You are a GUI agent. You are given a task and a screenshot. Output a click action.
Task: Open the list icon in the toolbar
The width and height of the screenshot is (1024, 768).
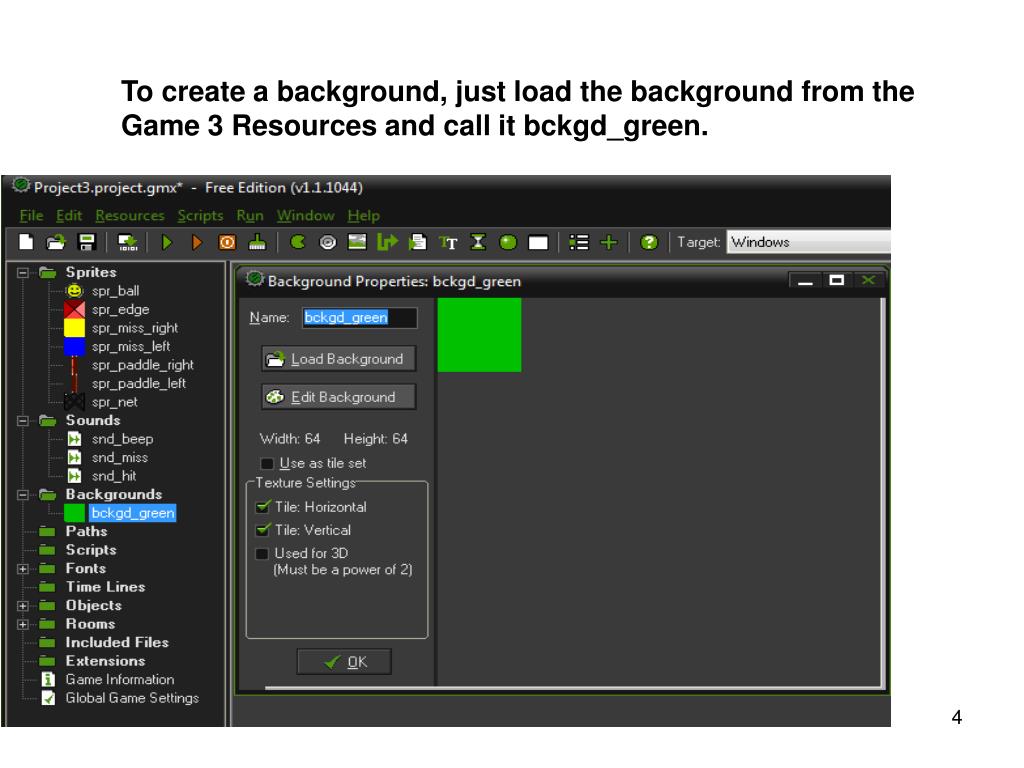click(579, 242)
